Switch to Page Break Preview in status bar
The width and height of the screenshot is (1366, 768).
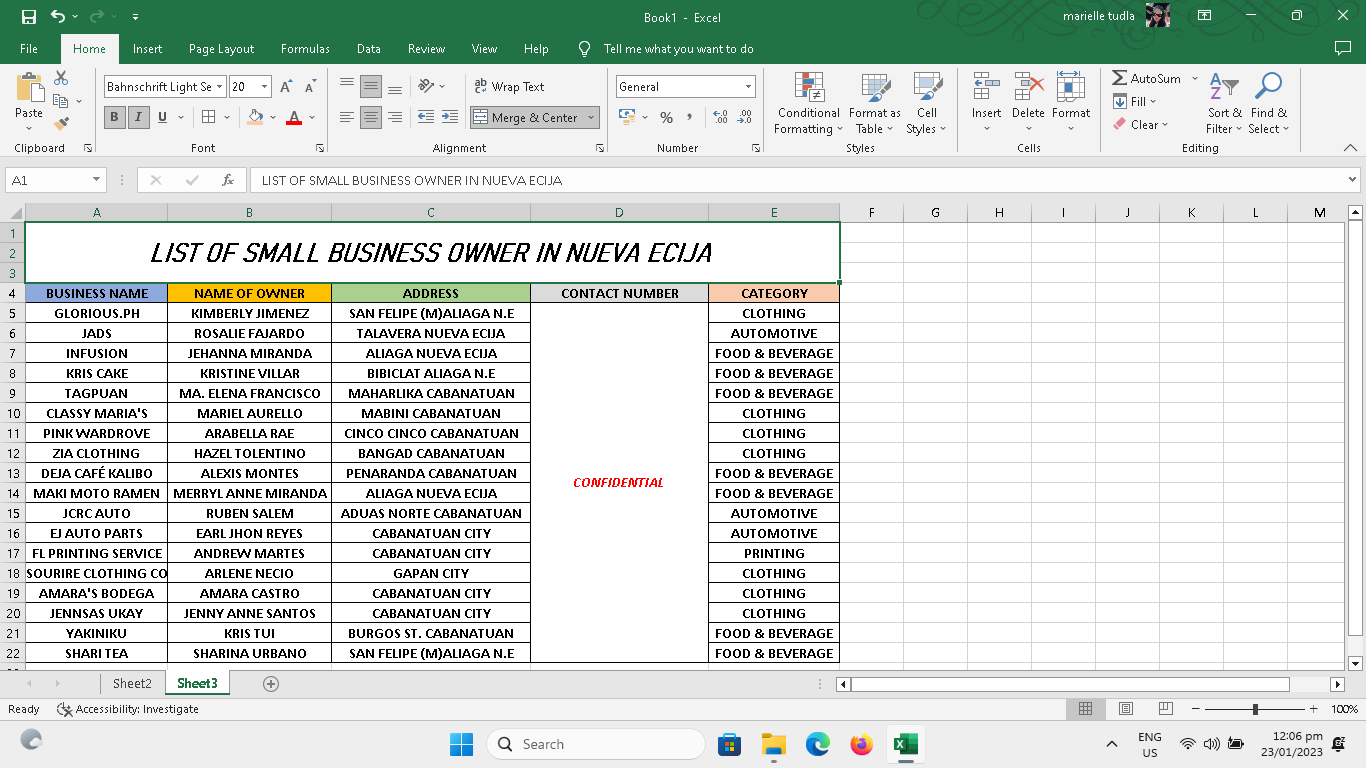pos(1165,709)
